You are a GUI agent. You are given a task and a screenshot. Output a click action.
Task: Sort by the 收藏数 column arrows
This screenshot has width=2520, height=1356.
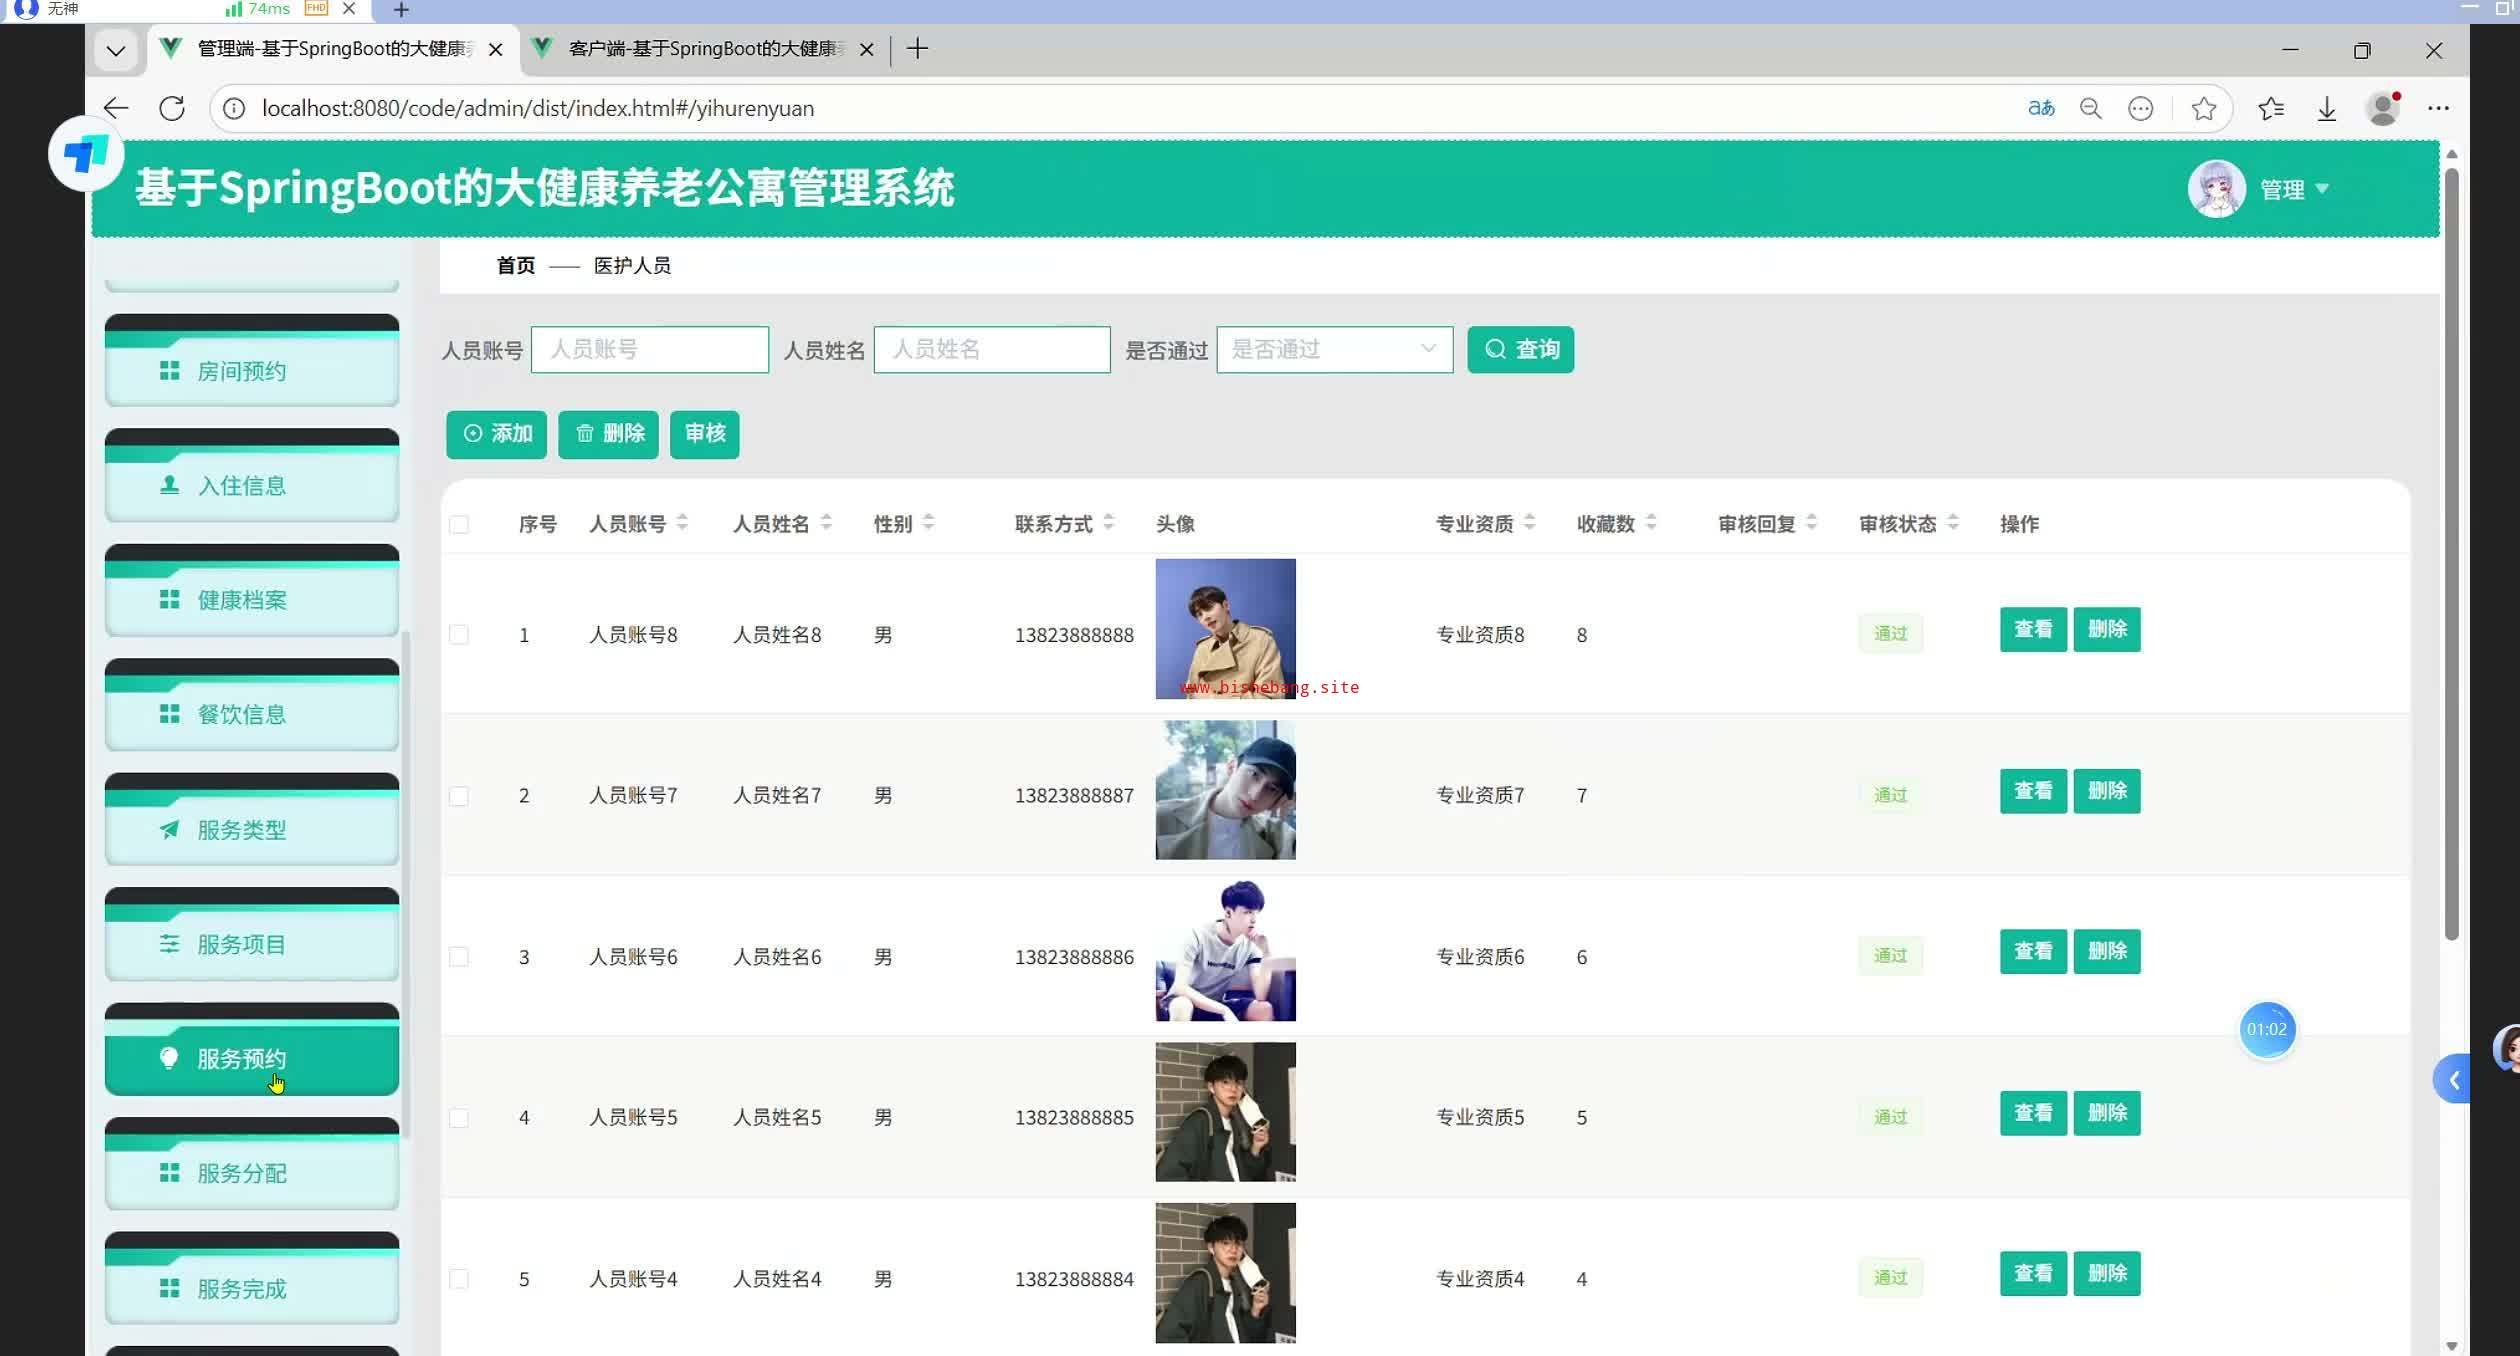(x=1651, y=523)
